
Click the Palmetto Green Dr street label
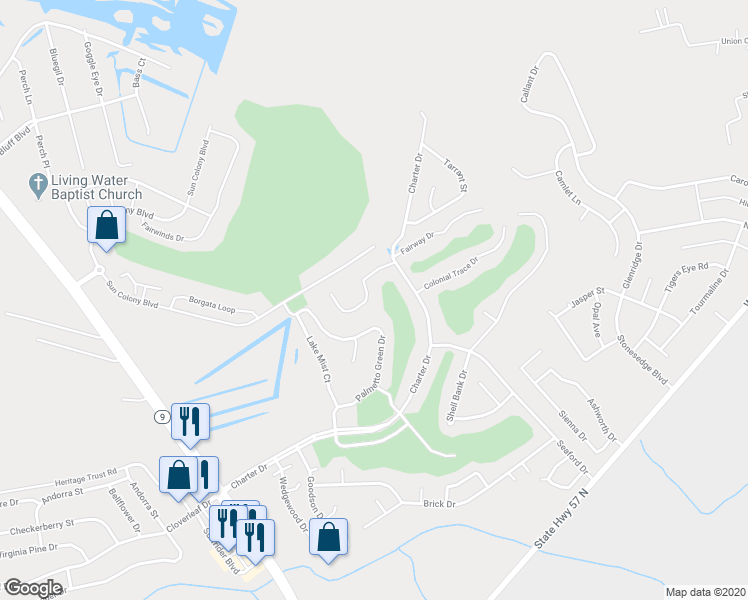coord(370,368)
